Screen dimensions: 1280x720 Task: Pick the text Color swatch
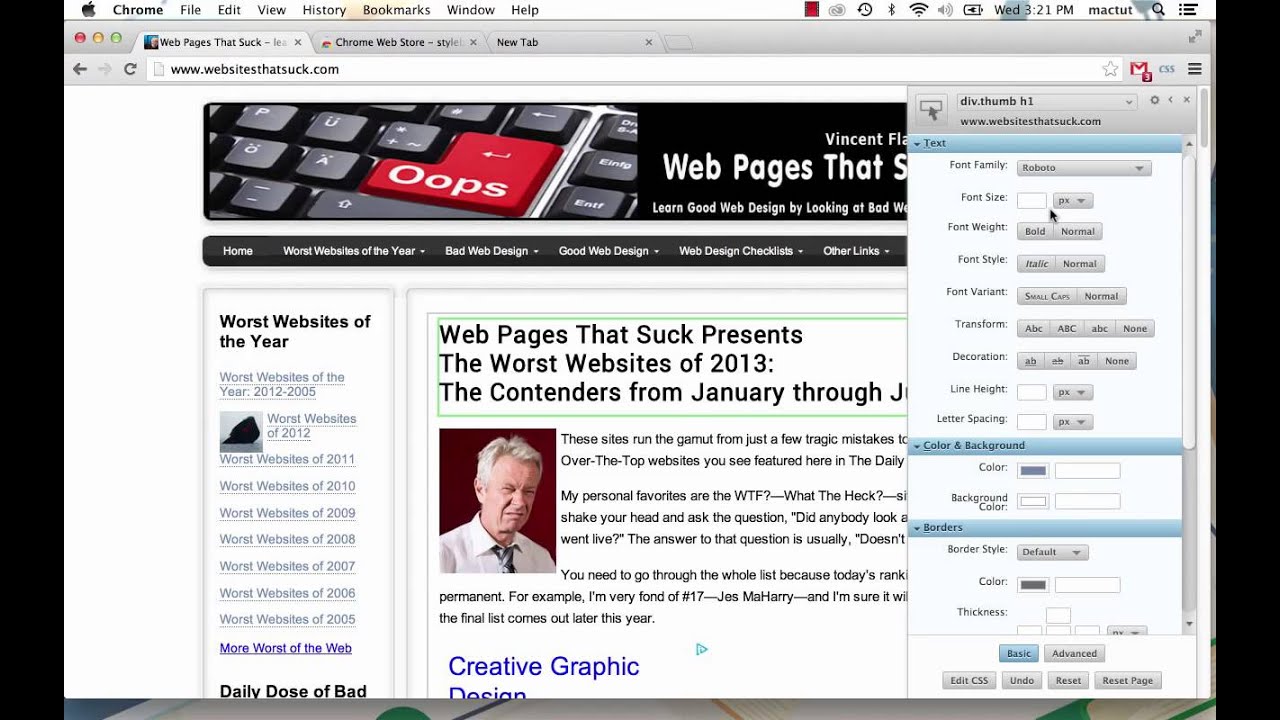click(x=1033, y=471)
